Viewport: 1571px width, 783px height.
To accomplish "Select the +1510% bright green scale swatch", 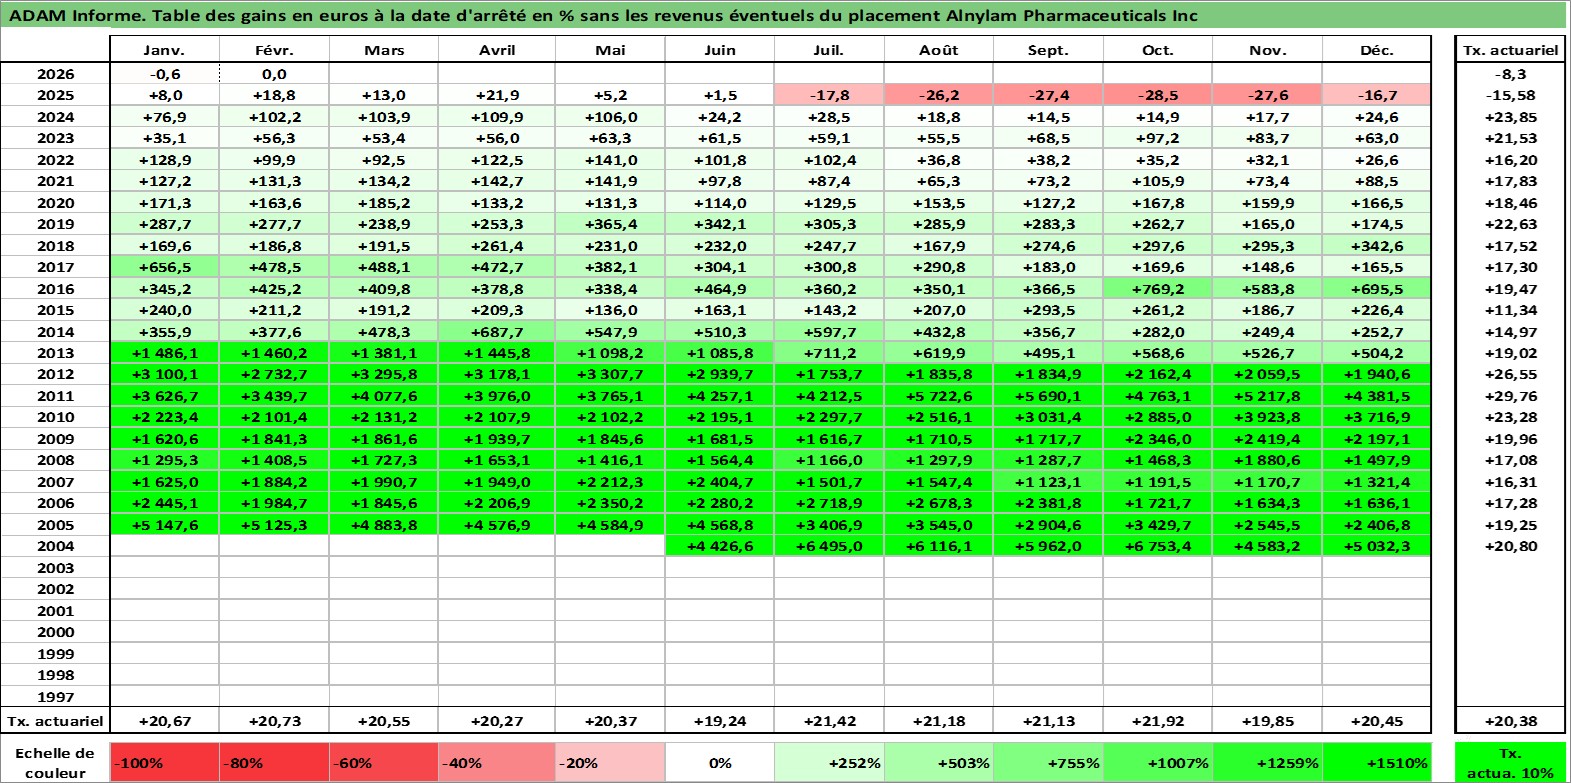I will click(1377, 762).
